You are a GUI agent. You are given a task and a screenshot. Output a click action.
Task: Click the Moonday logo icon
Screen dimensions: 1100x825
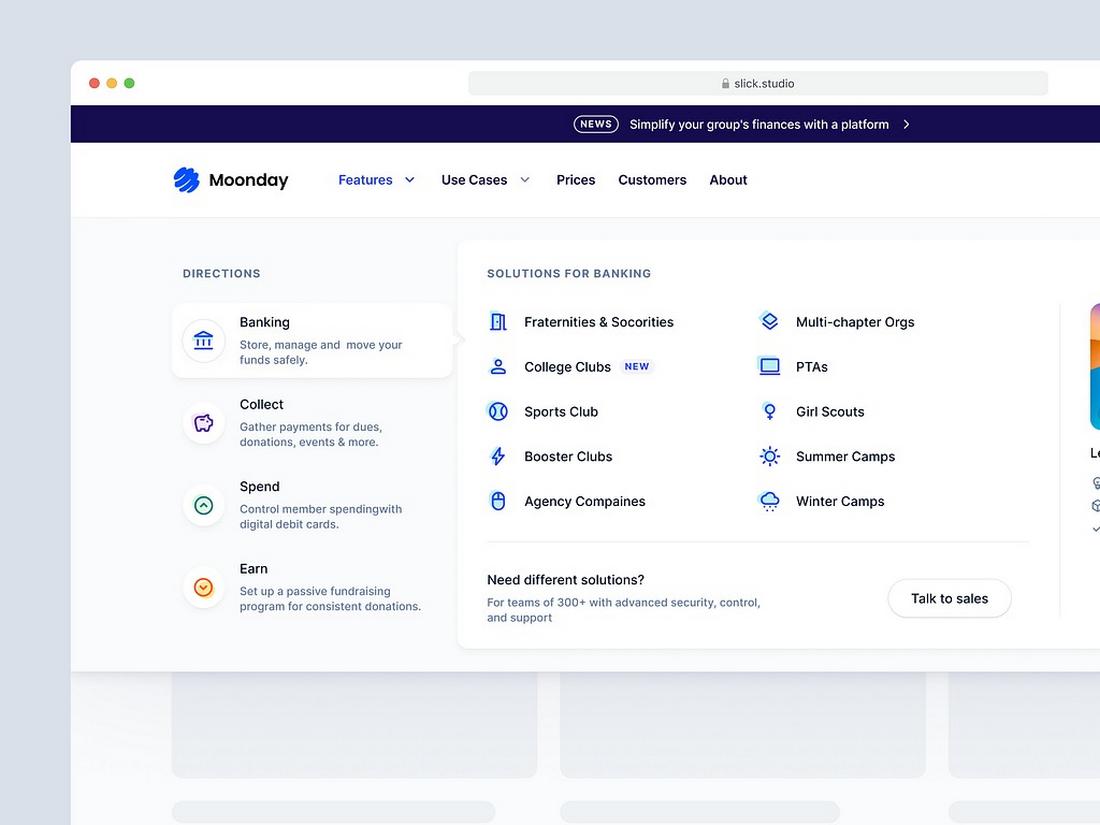coord(187,180)
